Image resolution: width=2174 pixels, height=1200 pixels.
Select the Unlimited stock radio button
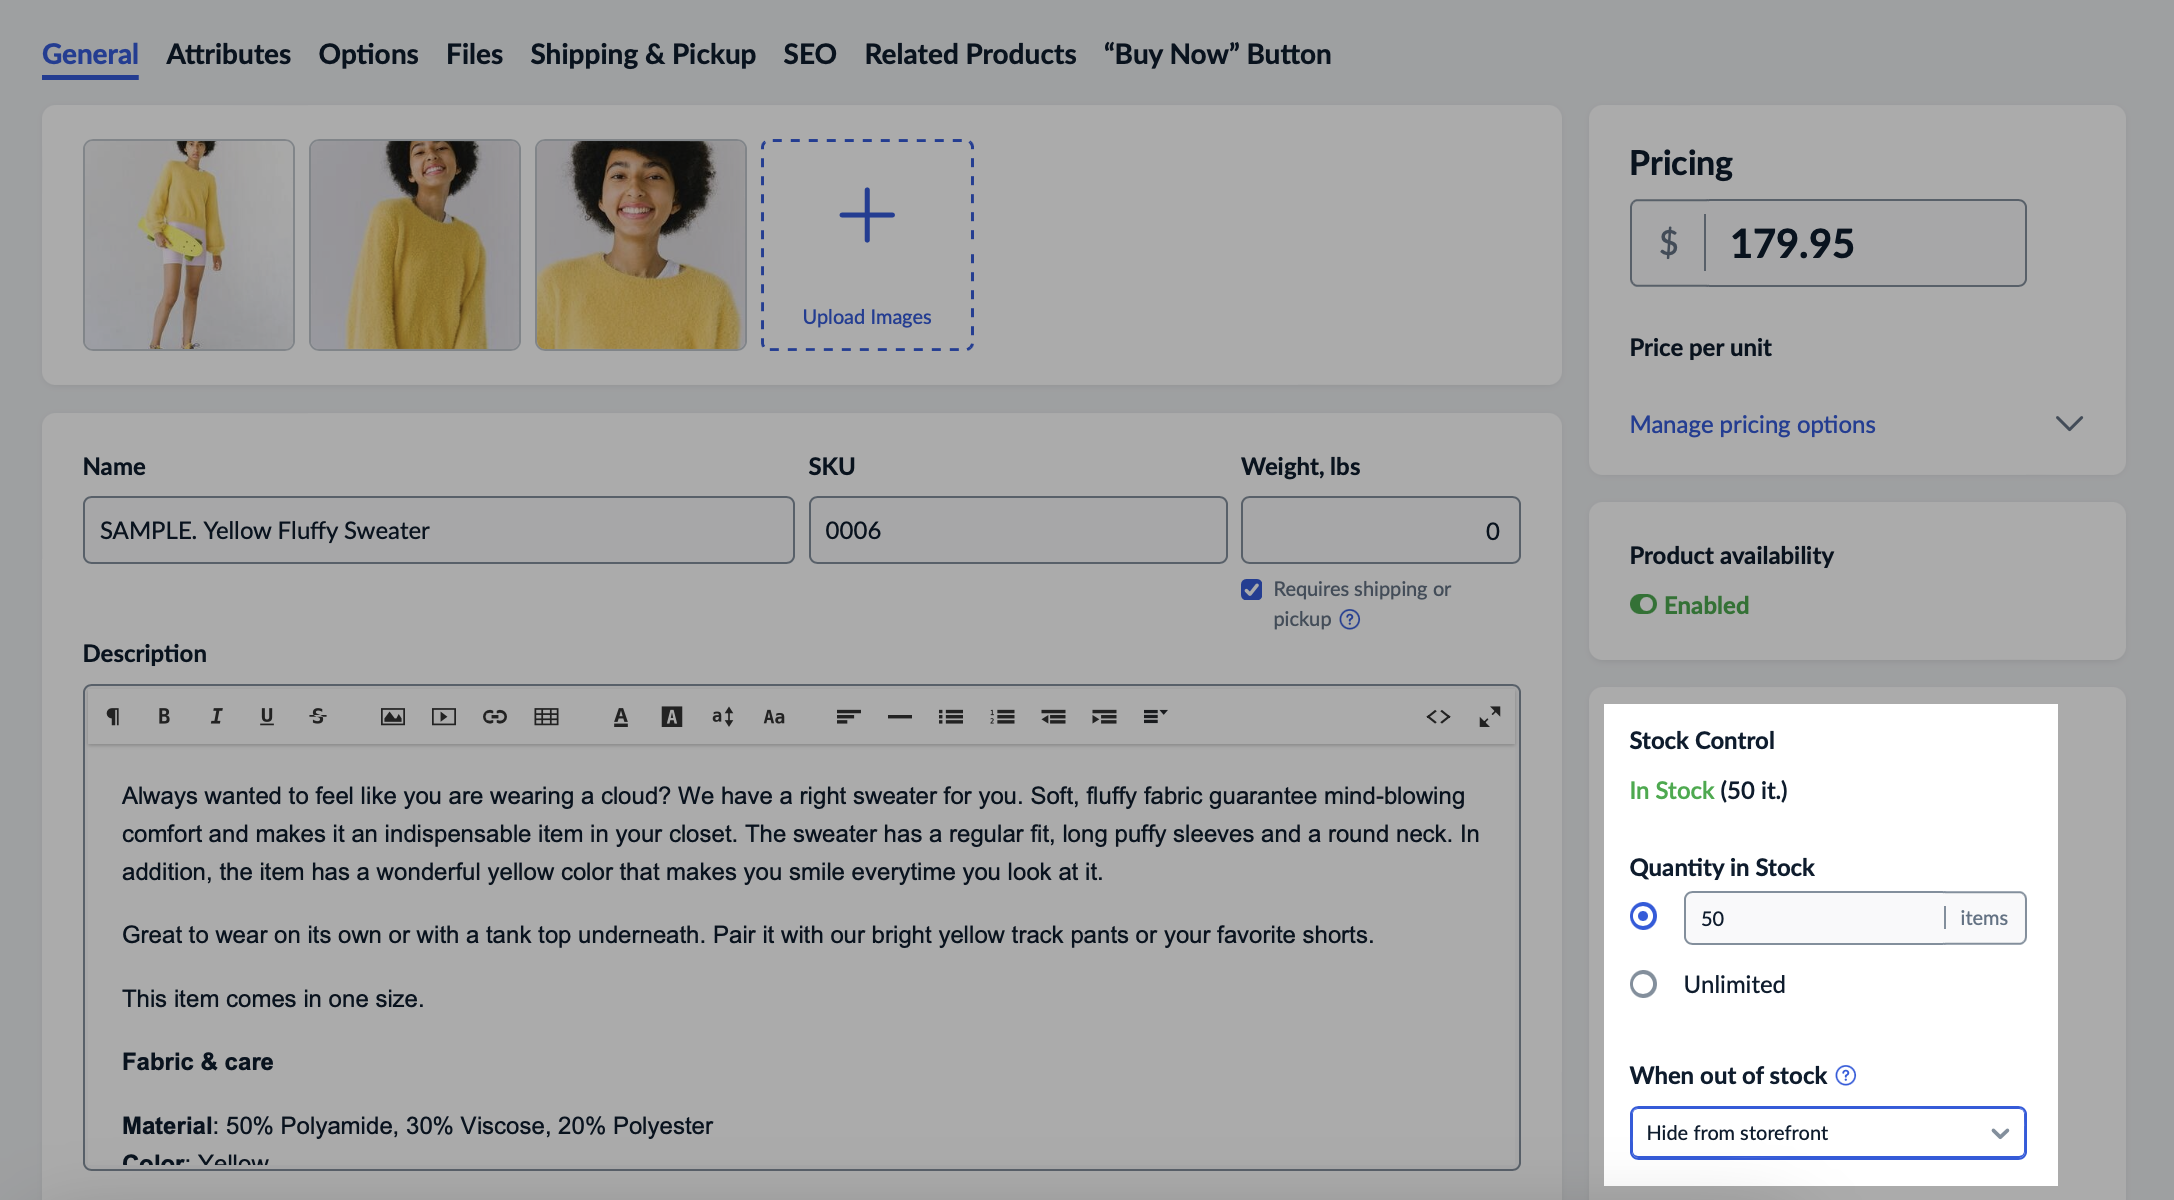[x=1643, y=984]
